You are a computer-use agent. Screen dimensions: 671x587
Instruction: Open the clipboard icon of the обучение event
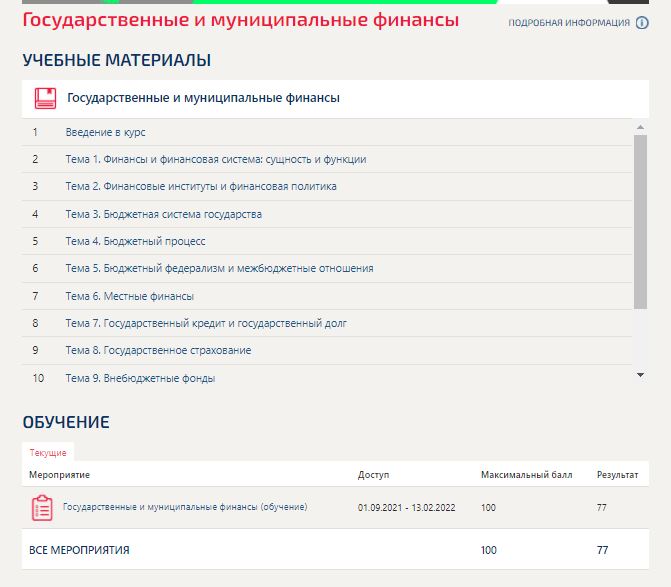(x=42, y=508)
